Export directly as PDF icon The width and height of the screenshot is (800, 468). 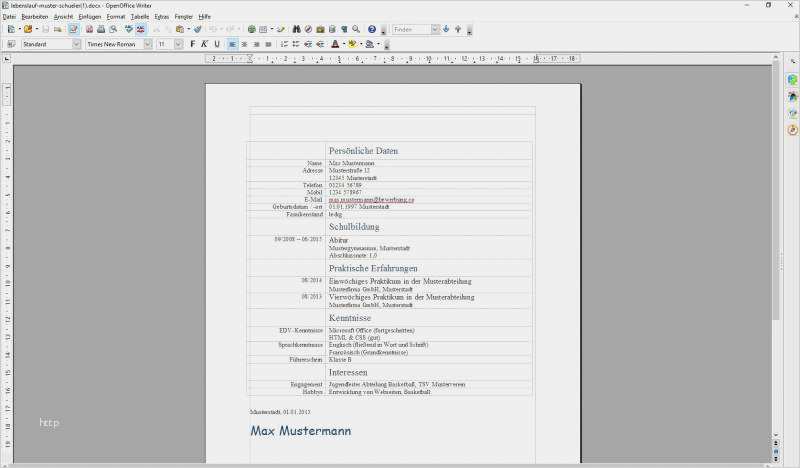pos(88,30)
